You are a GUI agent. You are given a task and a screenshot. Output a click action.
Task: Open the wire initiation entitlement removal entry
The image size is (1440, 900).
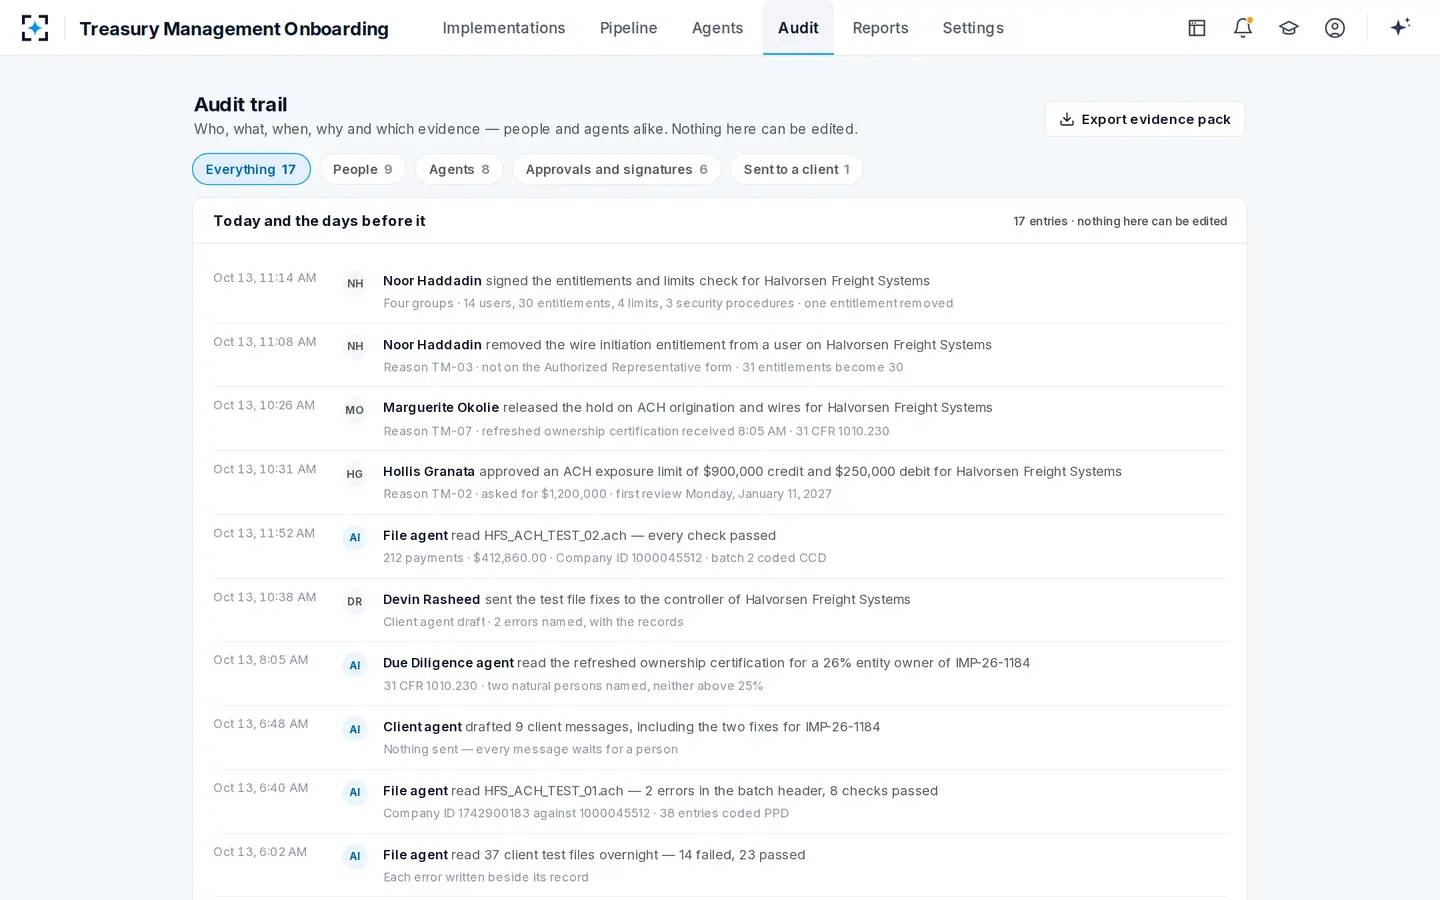pyautogui.click(x=720, y=355)
